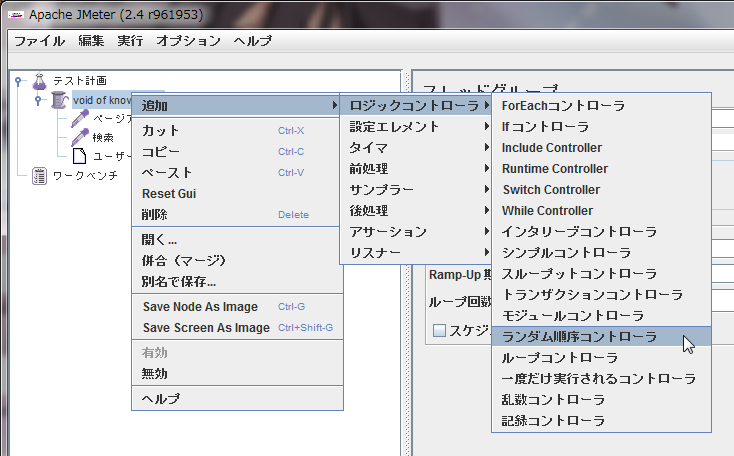Add a ループコントローラ
This screenshot has height=456, width=734.
[601, 358]
